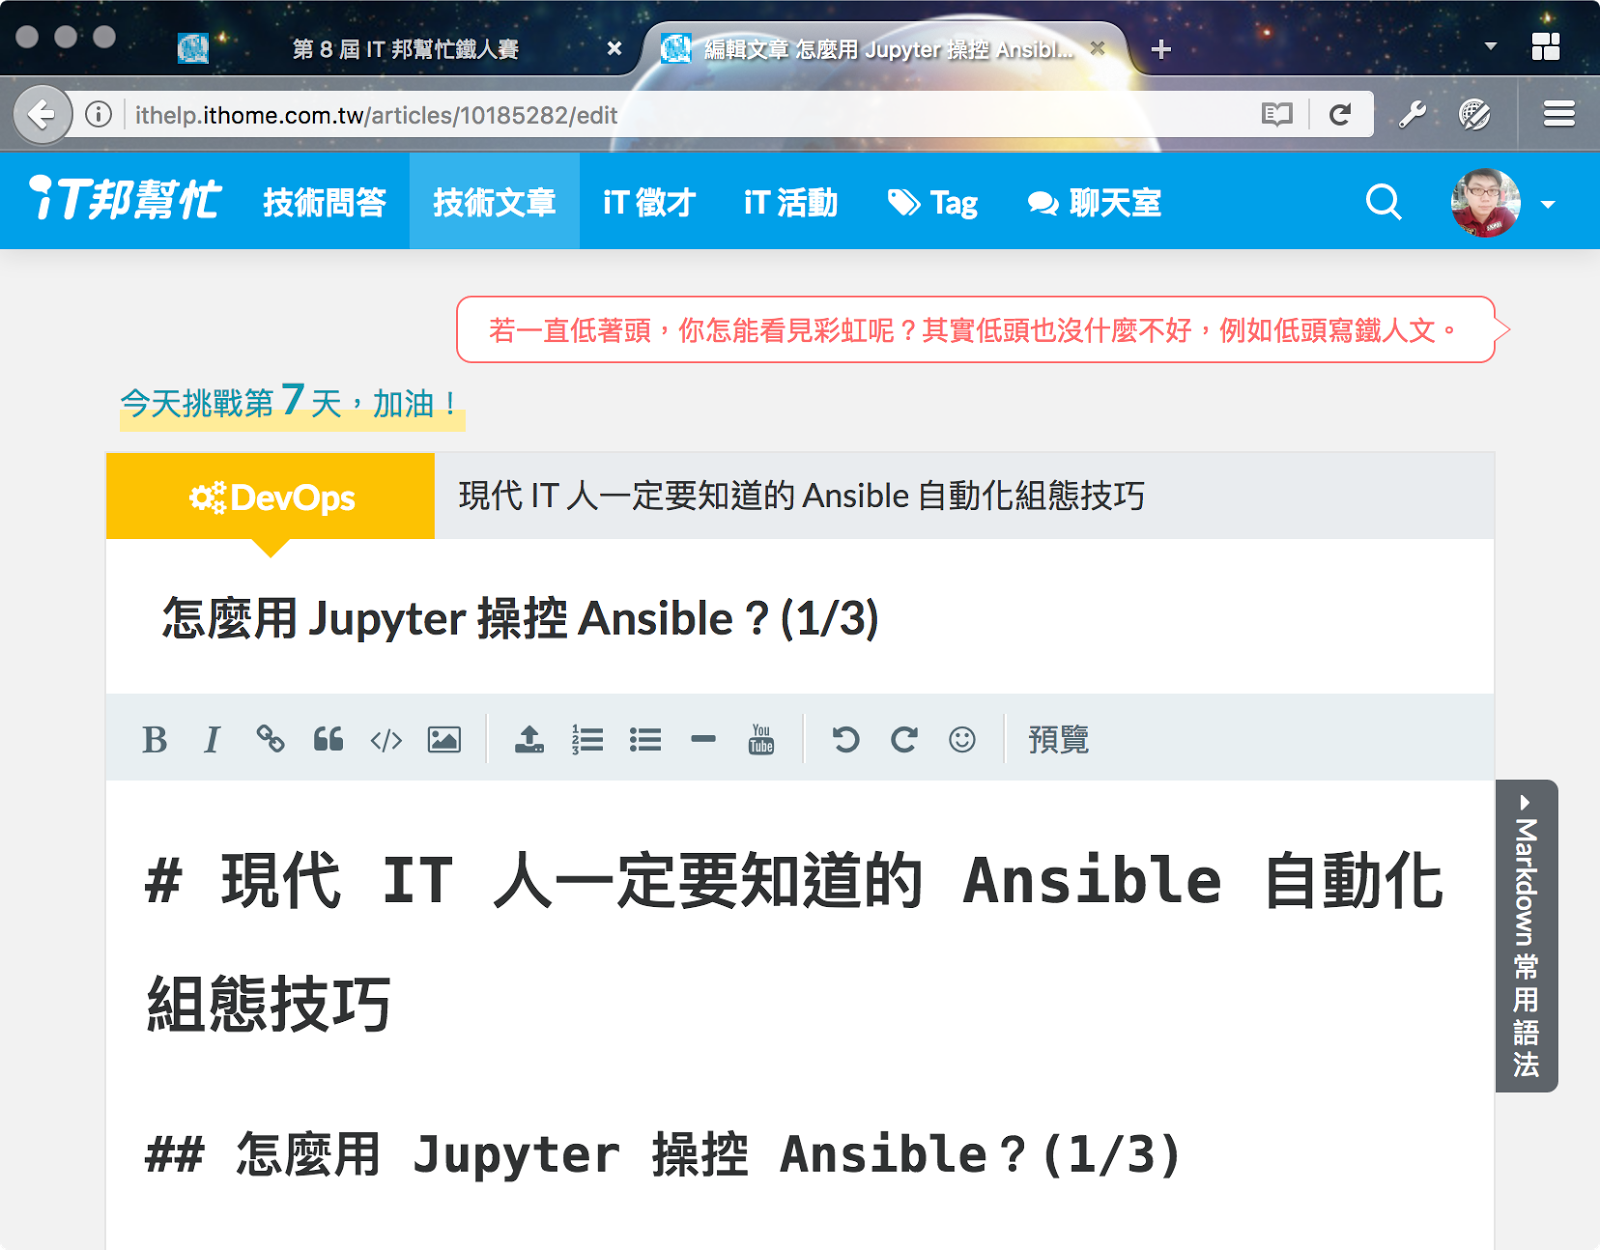Toggle reader view in the address bar
The width and height of the screenshot is (1600, 1250).
coord(1277,115)
